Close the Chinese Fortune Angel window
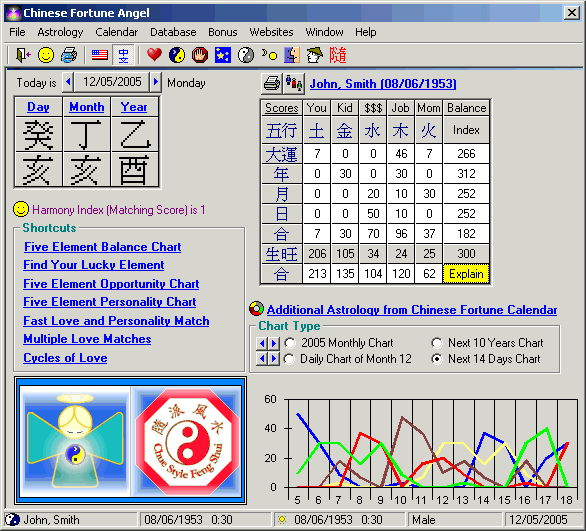Image resolution: width=586 pixels, height=531 pixels. [572, 13]
